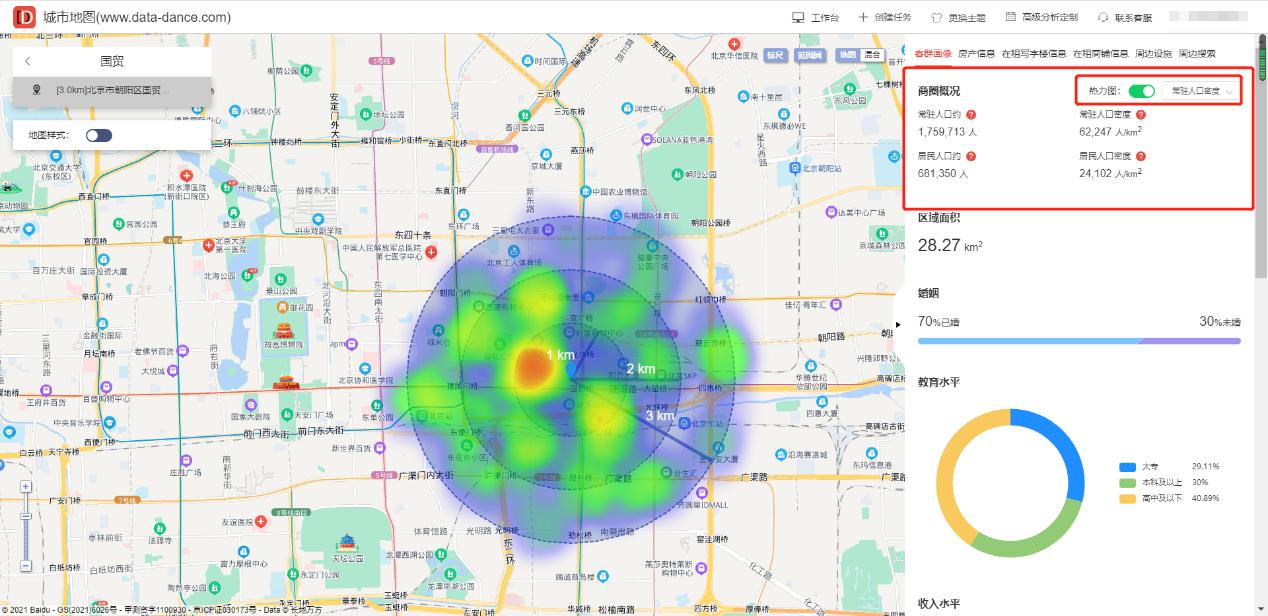Click the 681,350 人 resident value
This screenshot has height=616, width=1268.
coord(943,174)
